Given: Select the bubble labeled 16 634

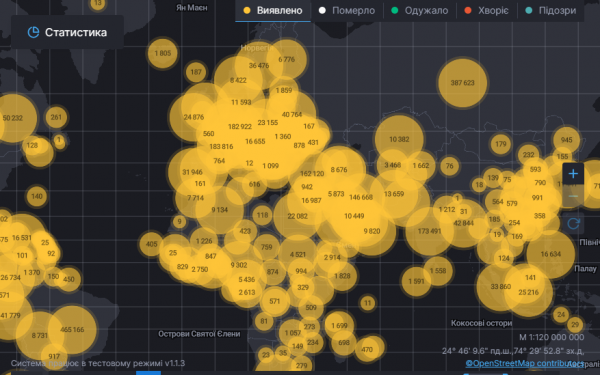Looking at the screenshot, I should [x=551, y=254].
